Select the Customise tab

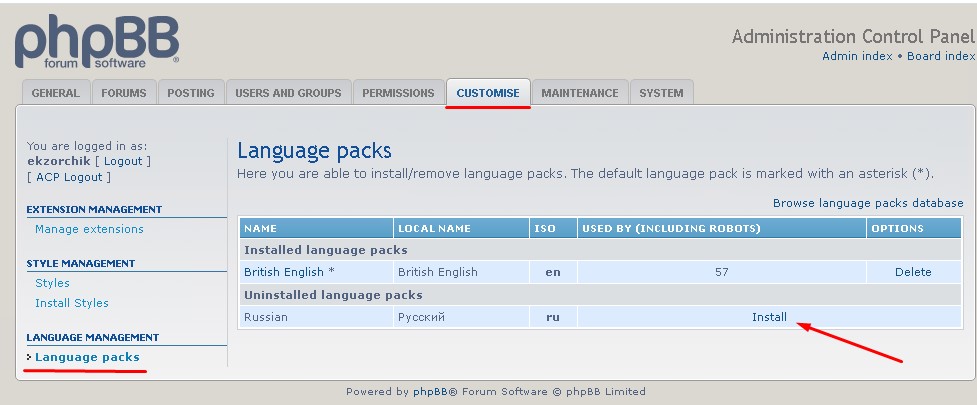pos(488,93)
